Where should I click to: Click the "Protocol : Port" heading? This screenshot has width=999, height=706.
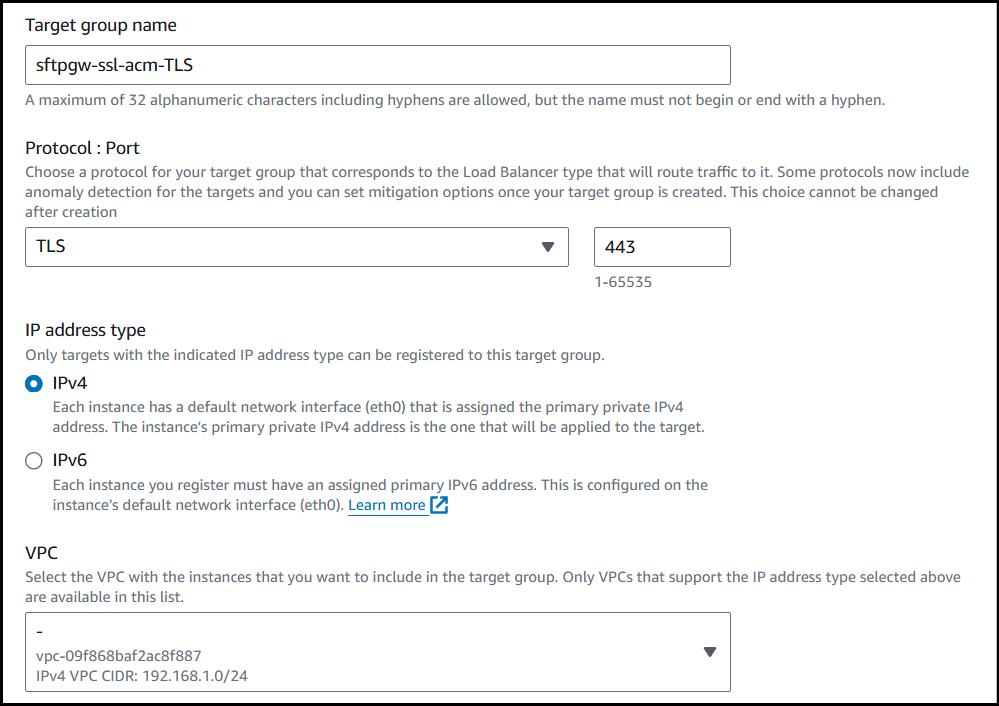coord(82,148)
